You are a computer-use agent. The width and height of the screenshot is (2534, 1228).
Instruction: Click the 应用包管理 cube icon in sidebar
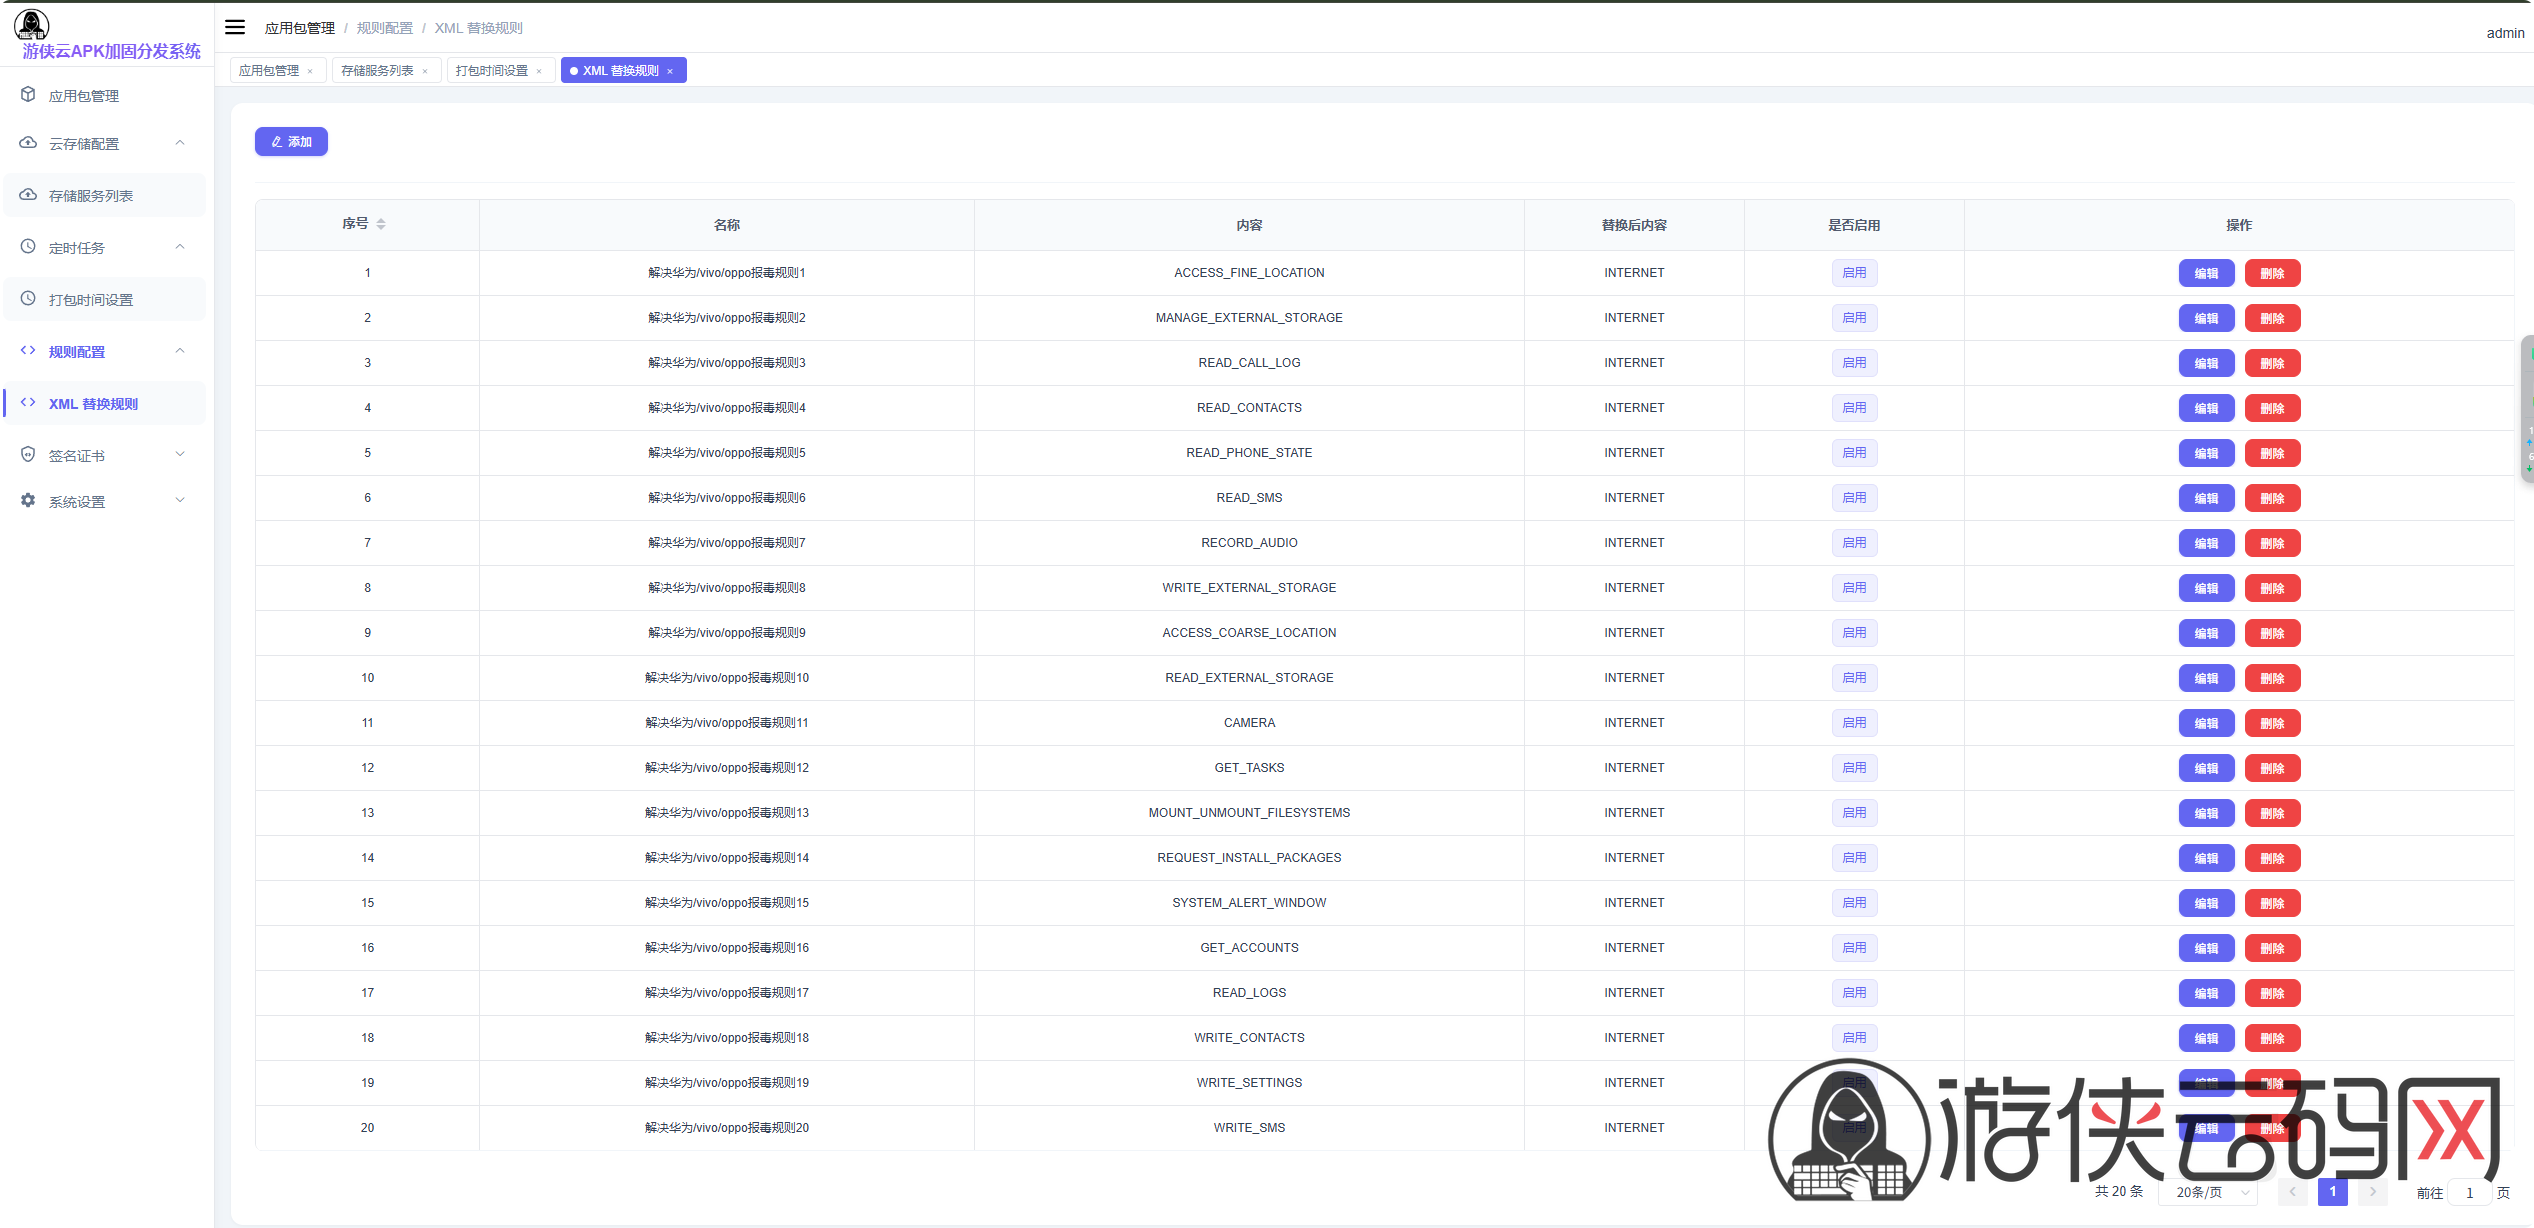click(28, 95)
